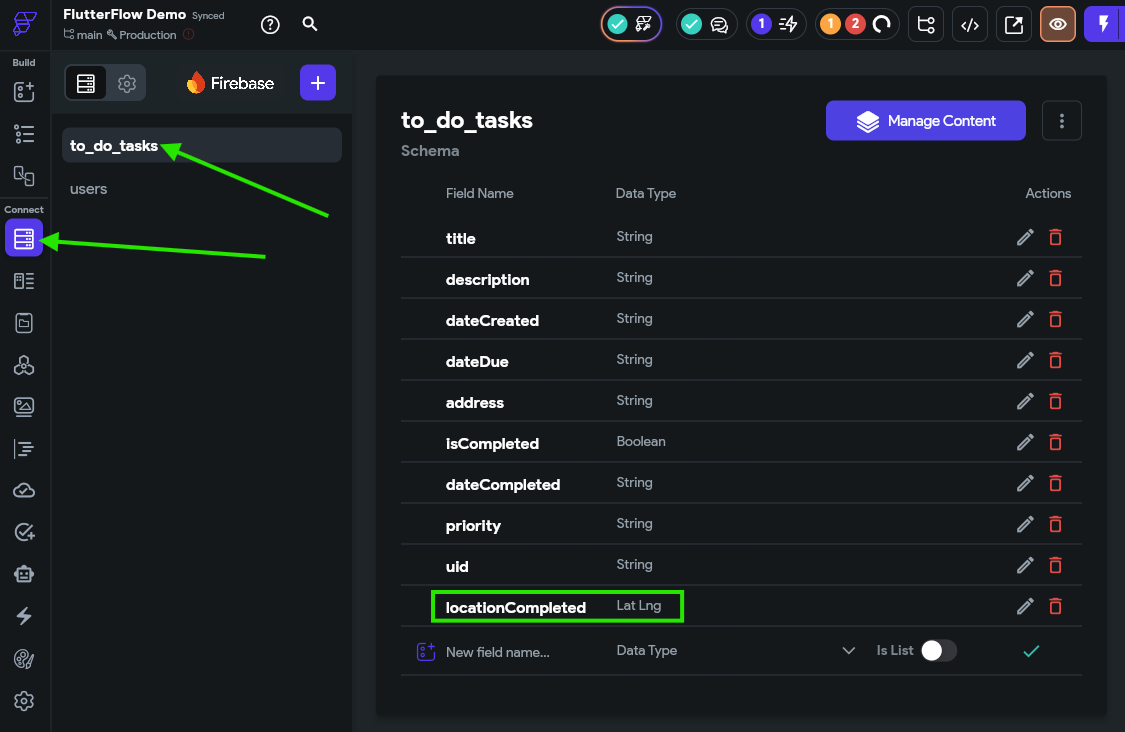Open the developer code view icon
This screenshot has width=1125, height=732.
tap(969, 24)
